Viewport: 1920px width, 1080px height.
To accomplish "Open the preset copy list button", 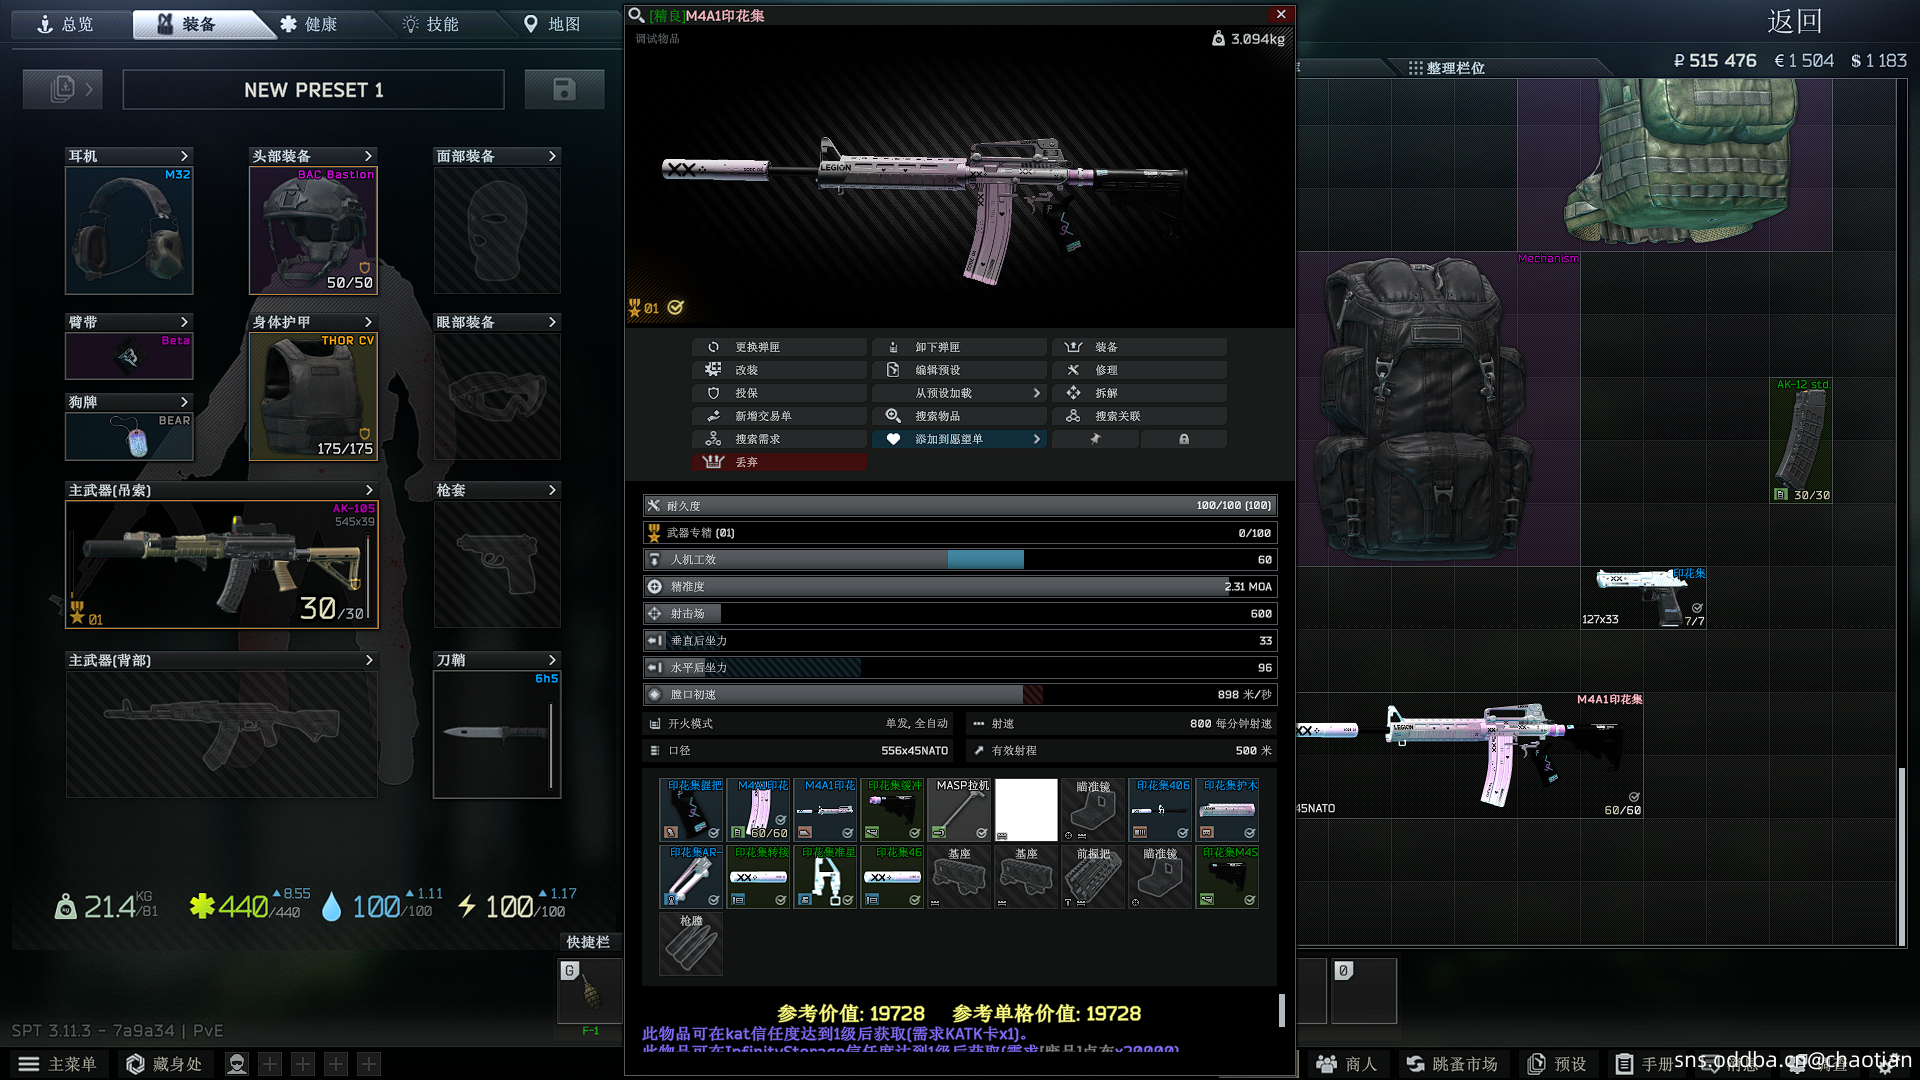I will (63, 90).
